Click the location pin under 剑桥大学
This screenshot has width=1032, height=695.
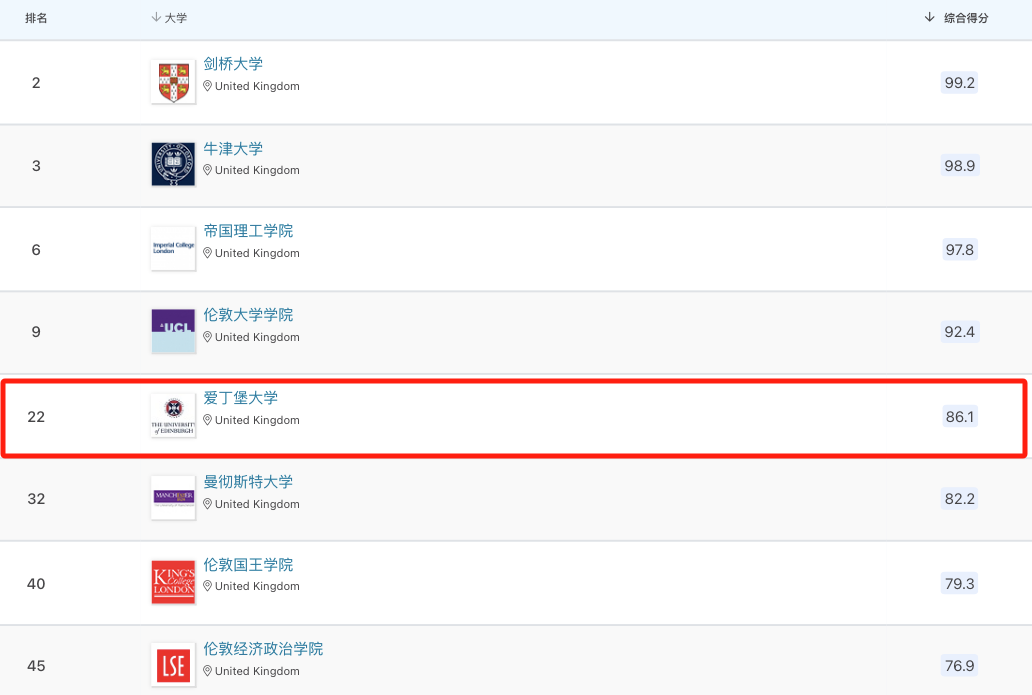coord(207,86)
